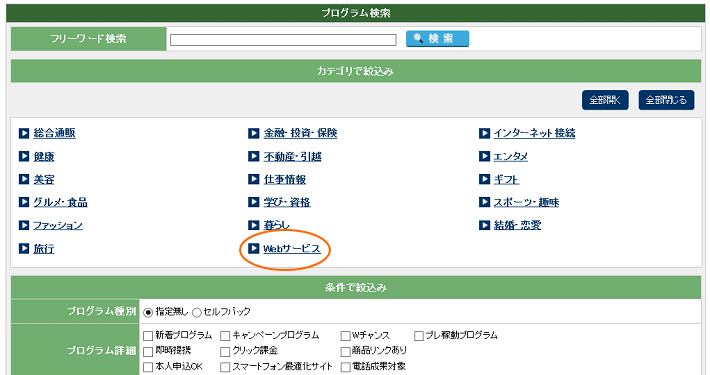Check the スマートフォン最適化サイト checkbox
The height and width of the screenshot is (375, 710).
coord(225,367)
